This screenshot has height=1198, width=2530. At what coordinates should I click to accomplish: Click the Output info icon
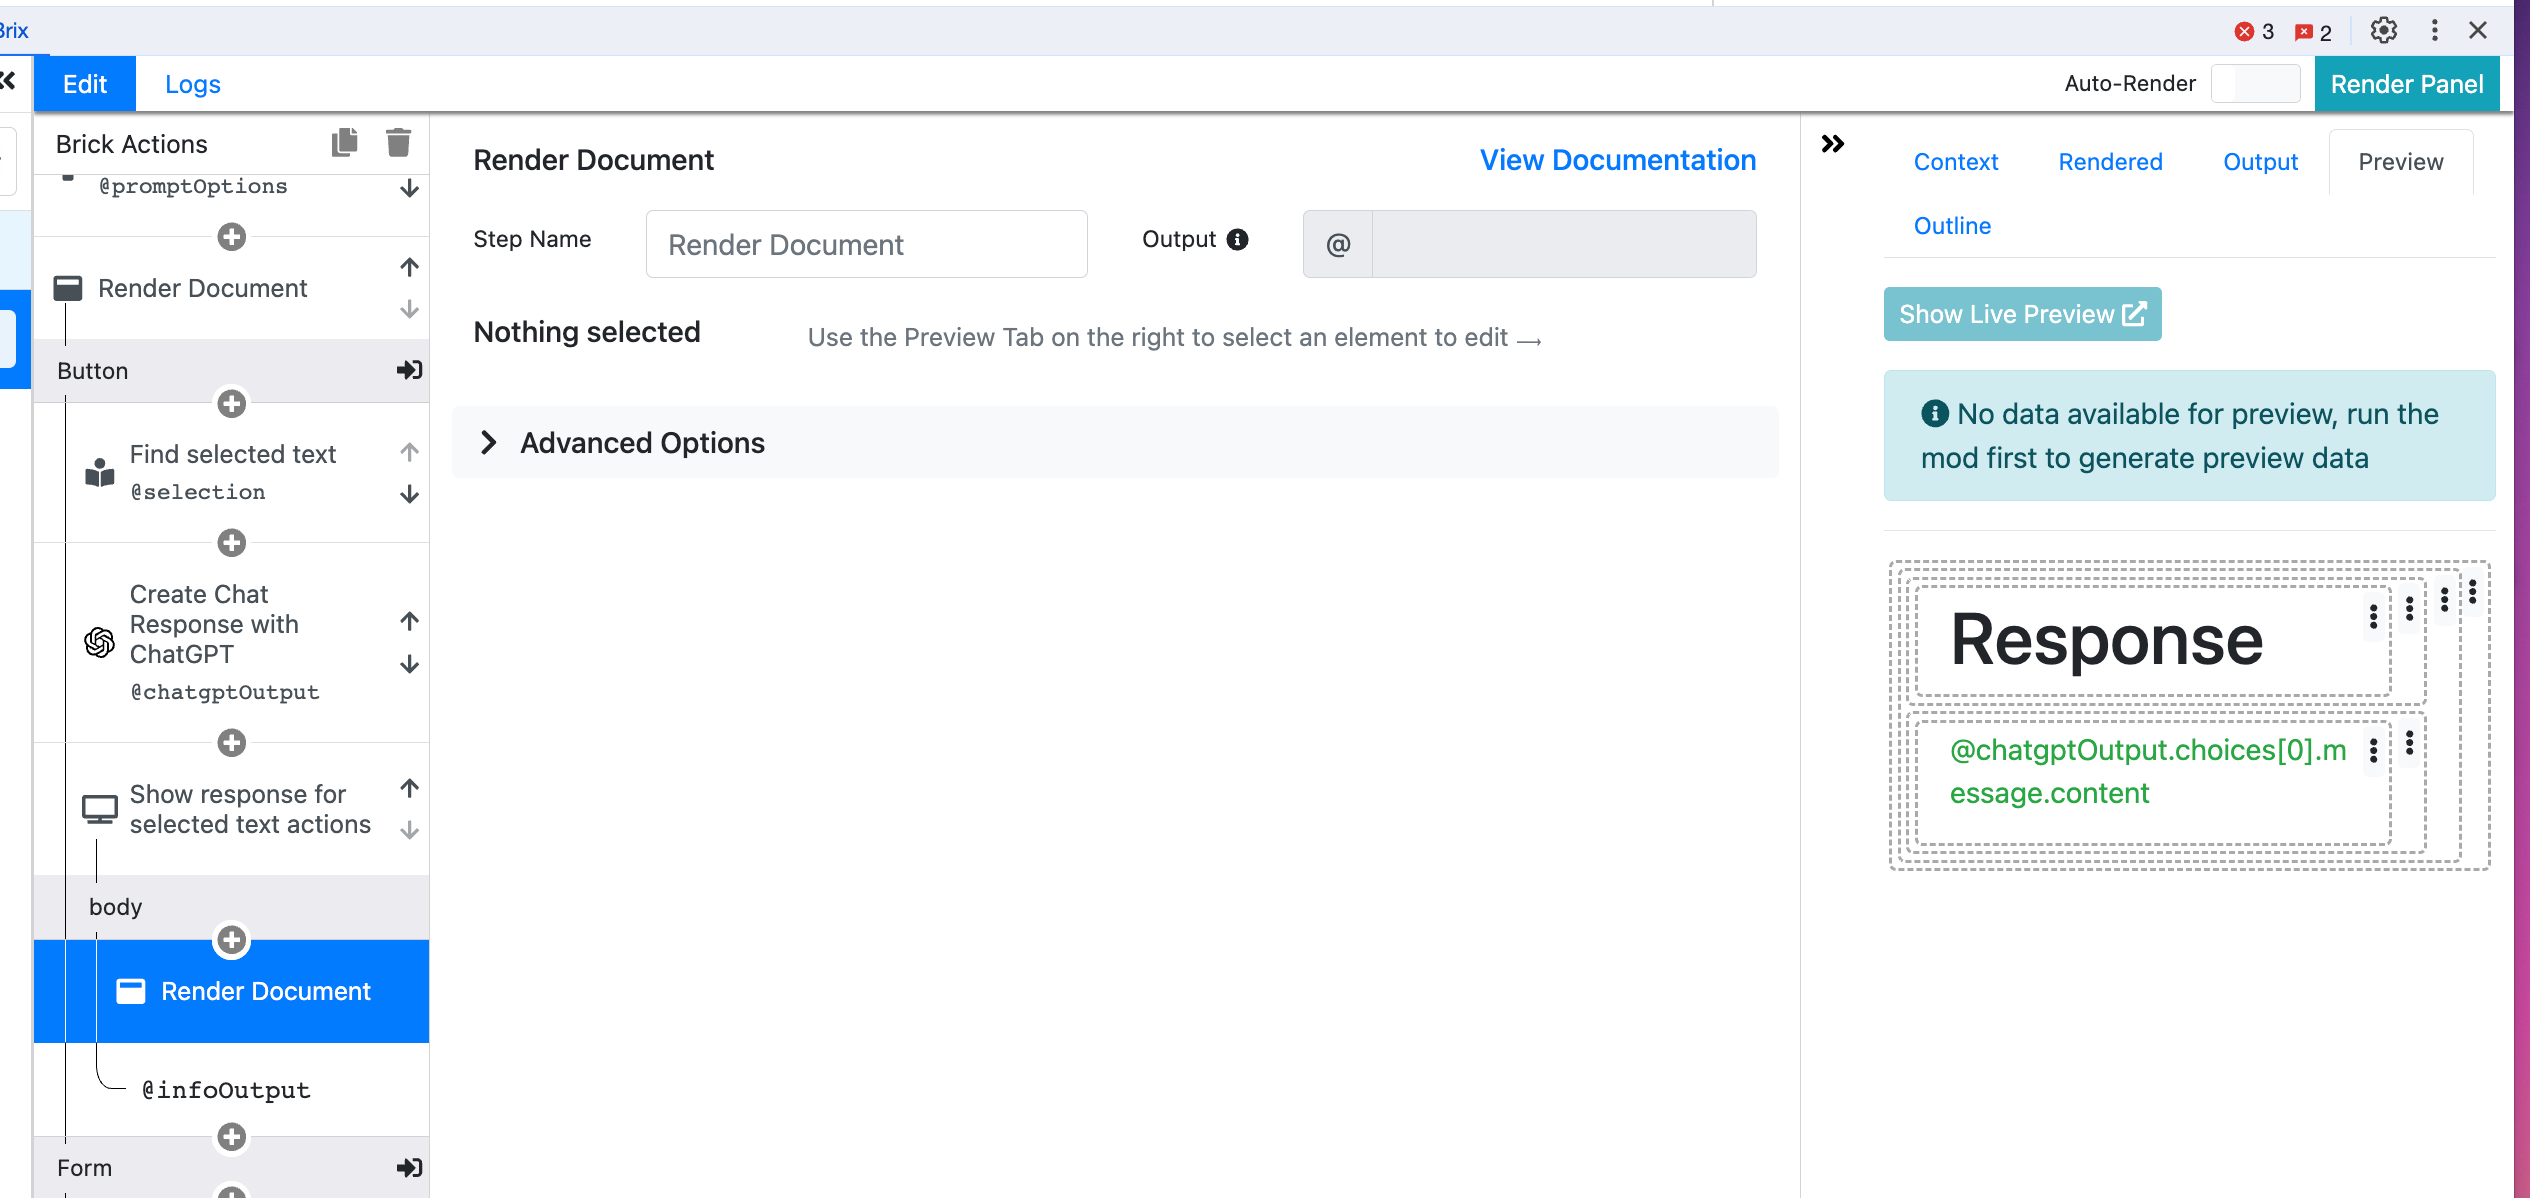tap(1237, 240)
